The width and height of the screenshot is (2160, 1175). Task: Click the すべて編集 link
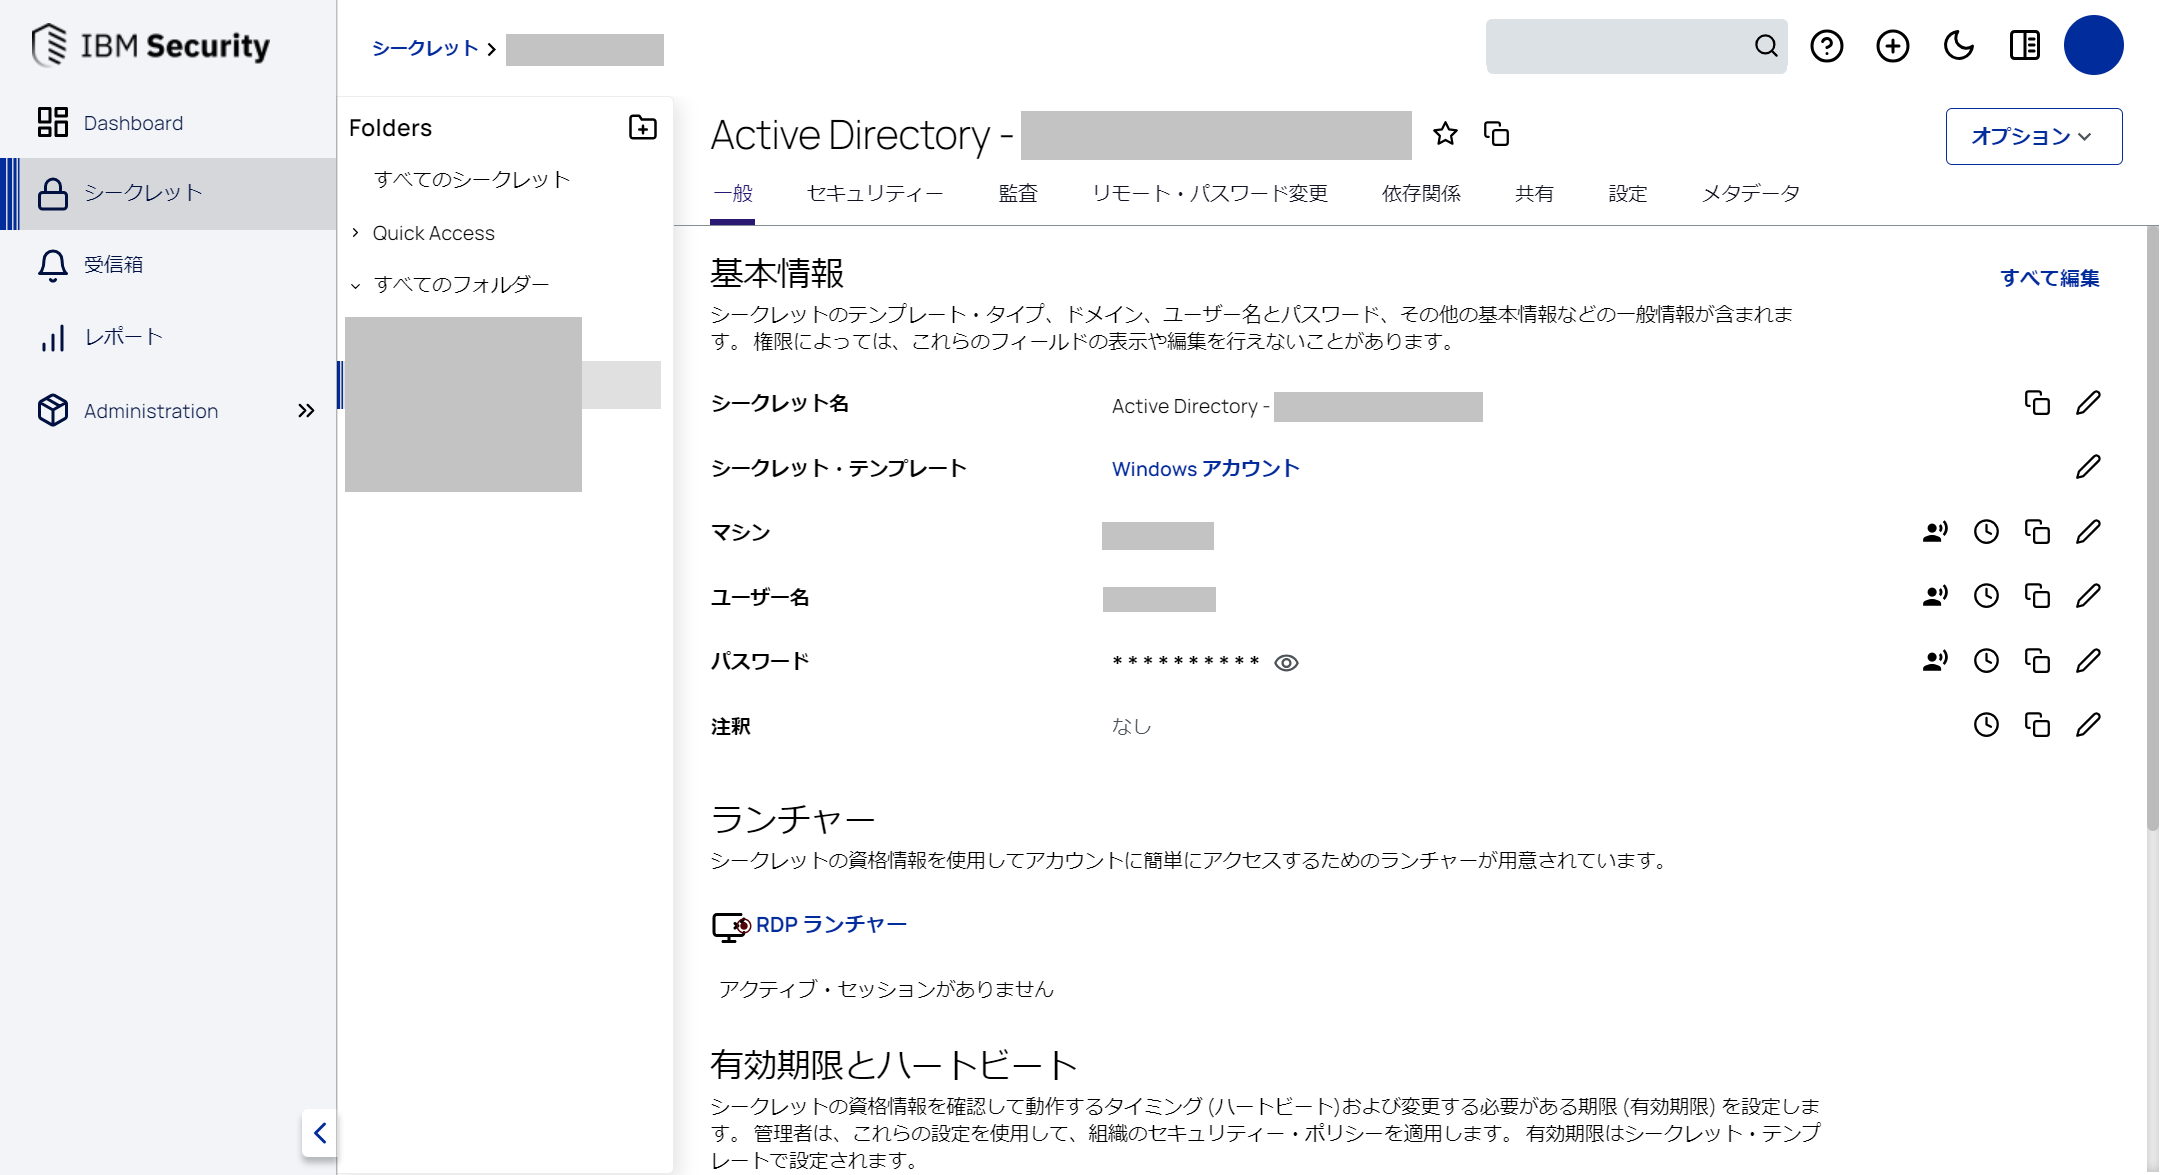[x=2049, y=278]
